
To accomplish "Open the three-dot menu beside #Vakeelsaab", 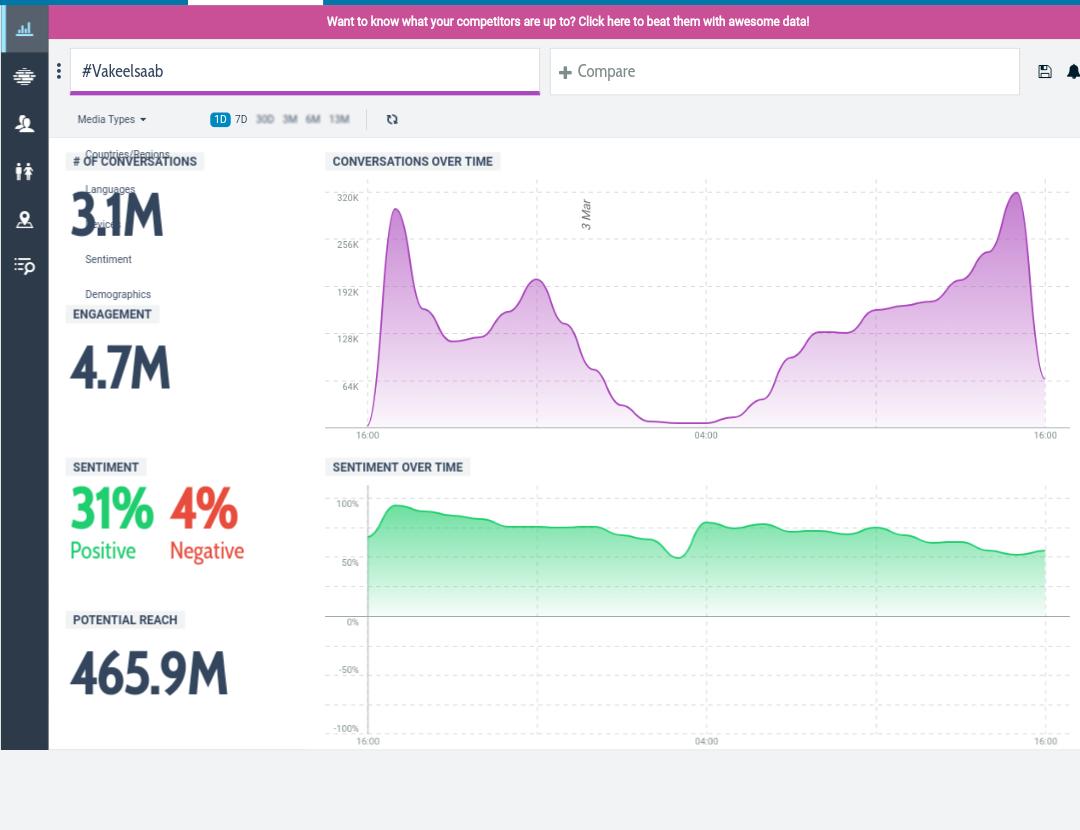I will (x=59, y=71).
